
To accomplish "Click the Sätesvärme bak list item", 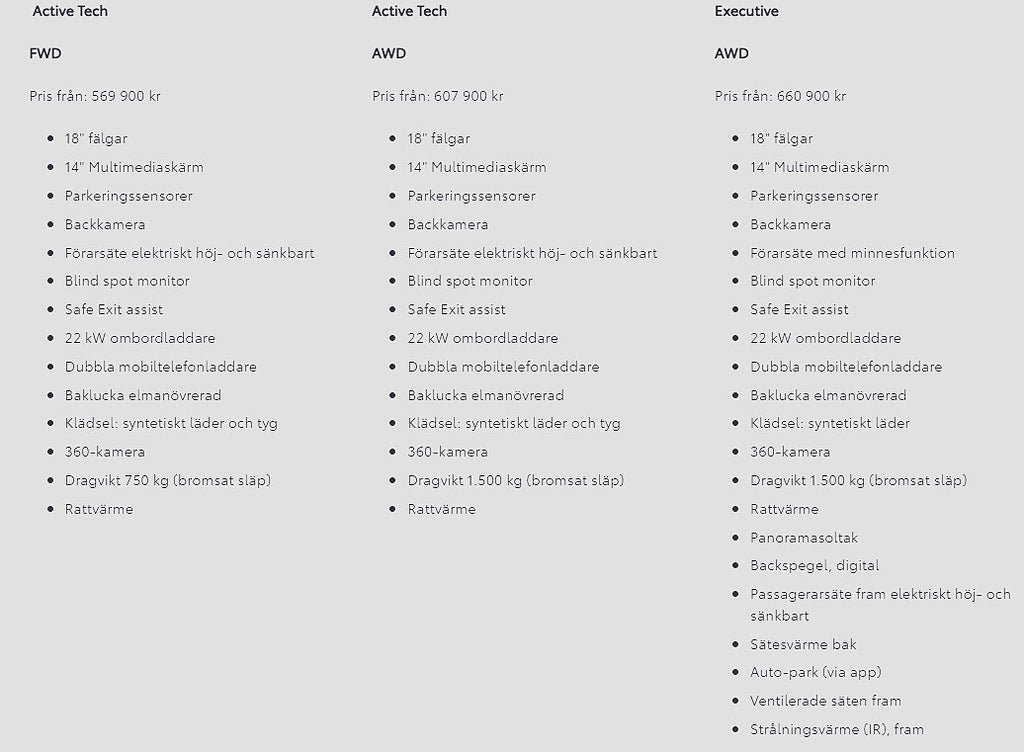I will click(803, 645).
